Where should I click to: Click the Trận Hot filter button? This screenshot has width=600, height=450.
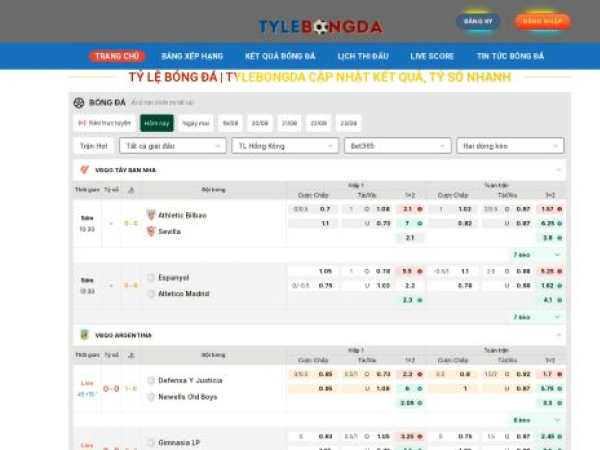coord(93,146)
